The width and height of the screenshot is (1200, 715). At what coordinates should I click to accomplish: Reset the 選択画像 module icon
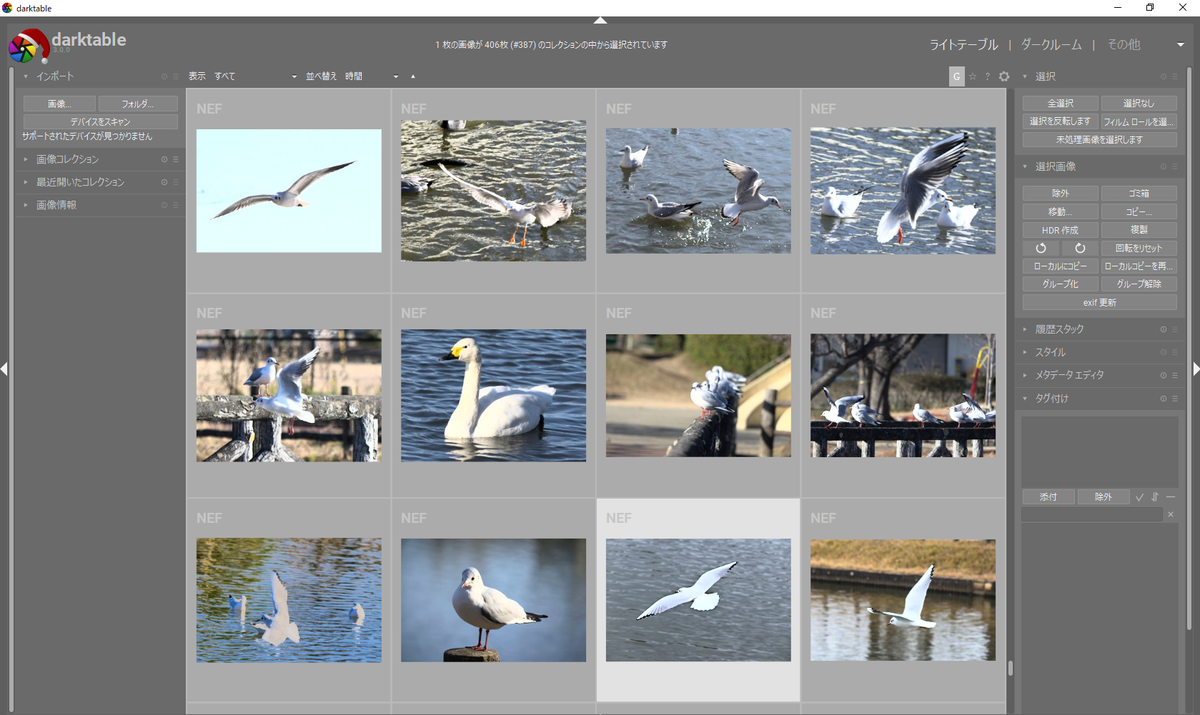tap(1163, 166)
